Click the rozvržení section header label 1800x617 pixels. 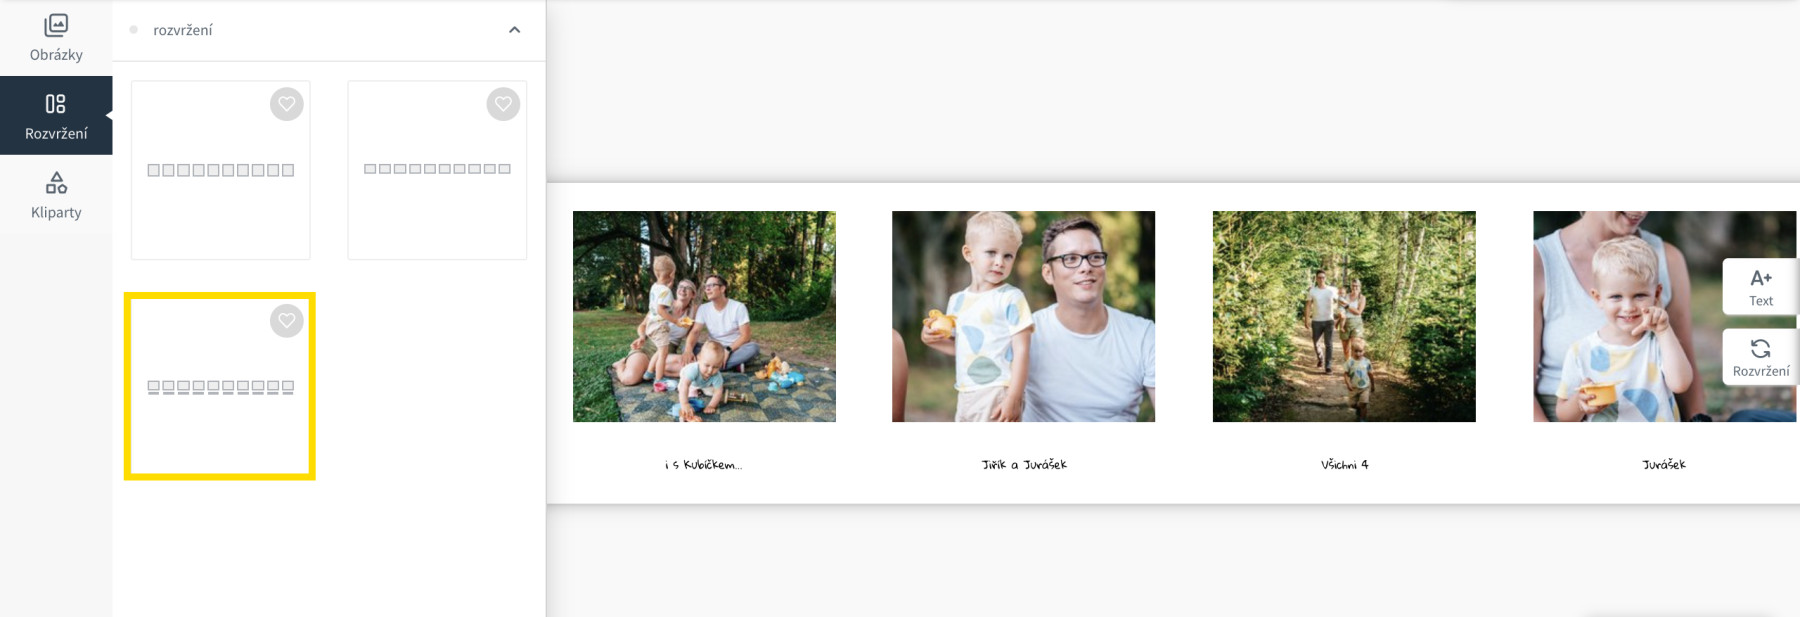pyautogui.click(x=183, y=30)
